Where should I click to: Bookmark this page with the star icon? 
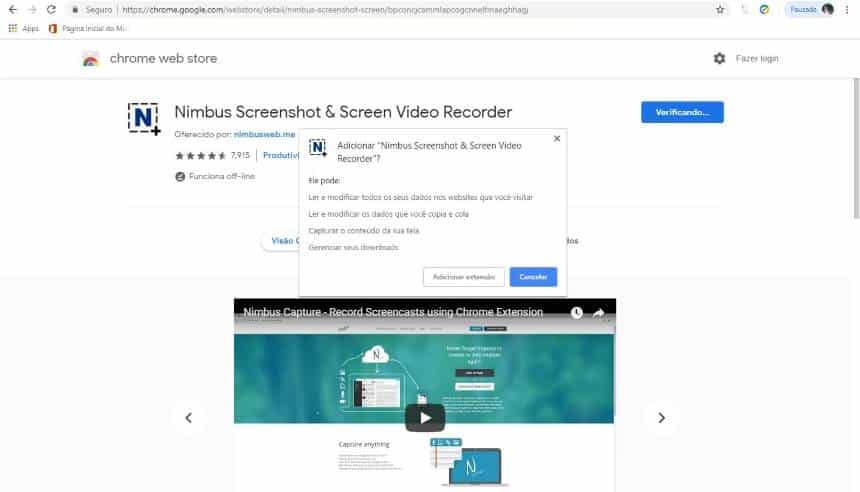pos(720,10)
